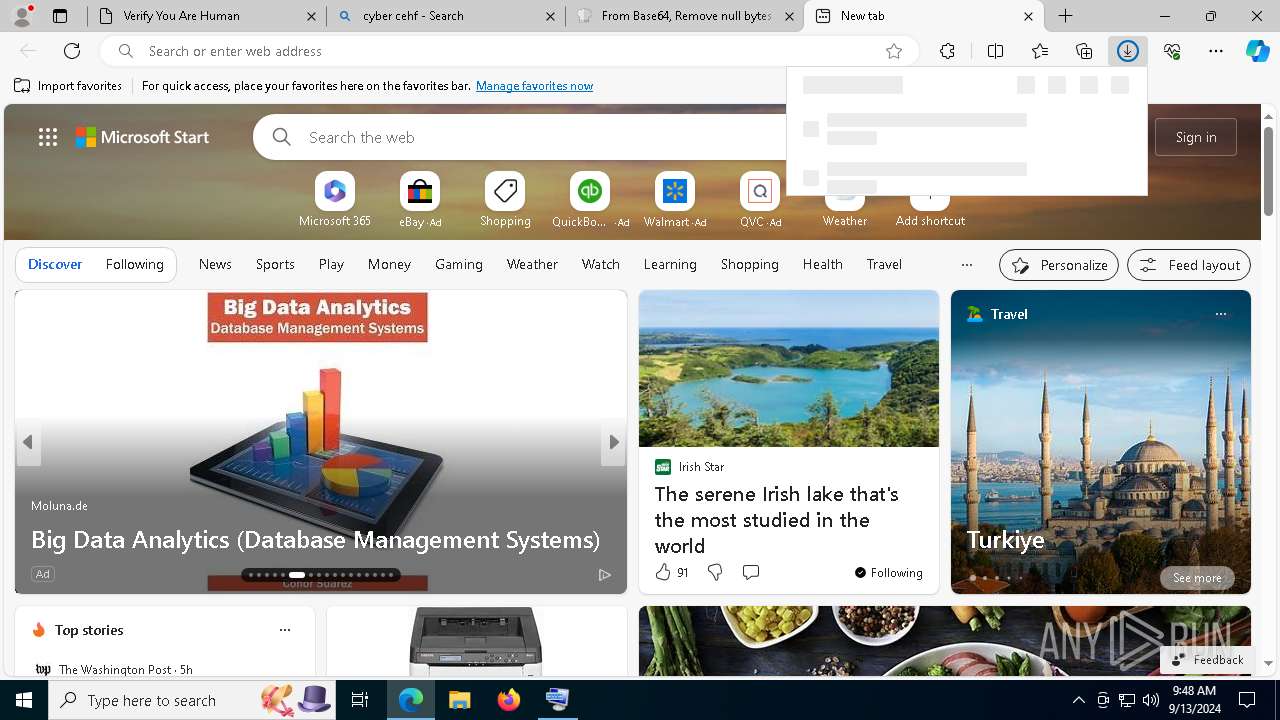Open the serene Irish lake article
This screenshot has height=720, width=1280.
(x=777, y=520)
